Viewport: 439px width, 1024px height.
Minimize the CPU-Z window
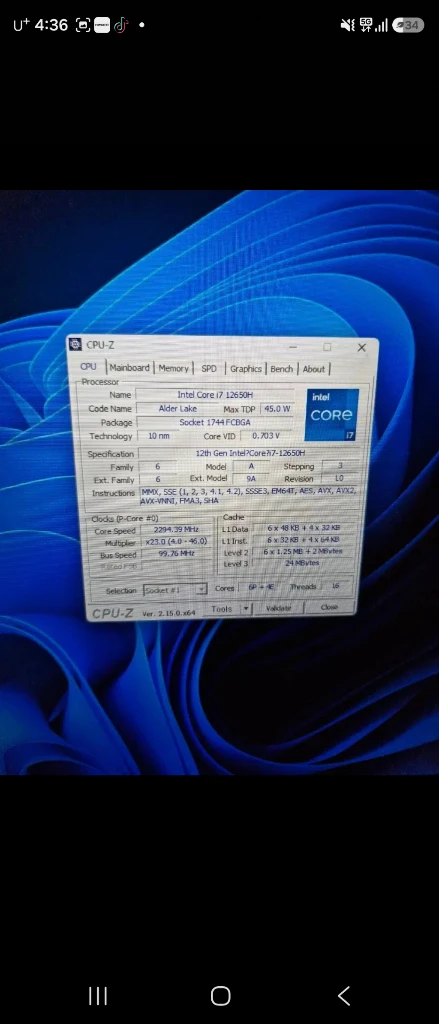tap(293, 347)
